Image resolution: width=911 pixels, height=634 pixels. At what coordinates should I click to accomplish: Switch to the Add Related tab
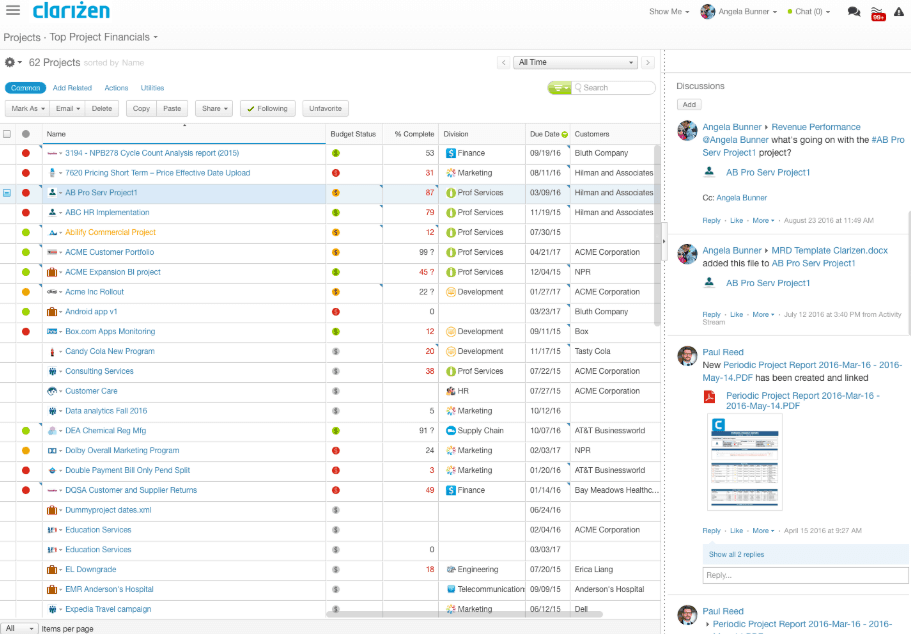coord(72,88)
